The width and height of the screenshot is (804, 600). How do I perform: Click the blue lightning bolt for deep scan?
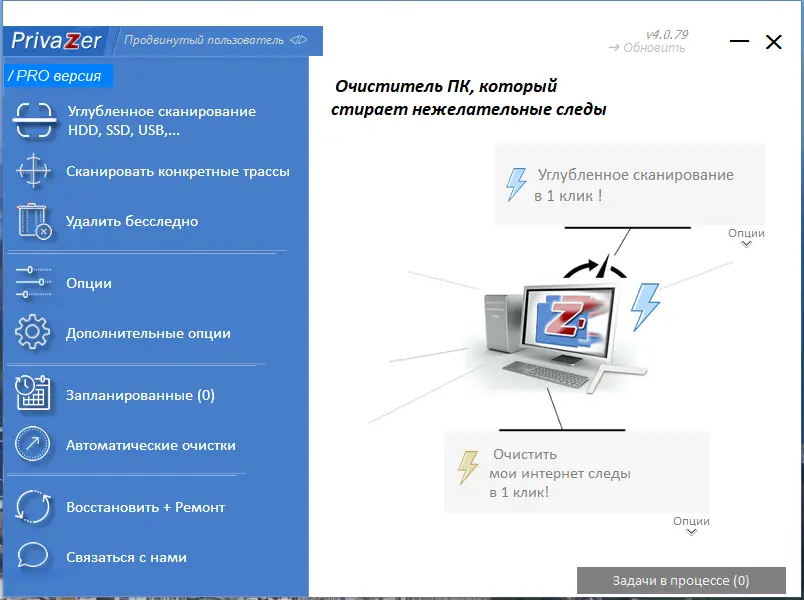(x=516, y=184)
